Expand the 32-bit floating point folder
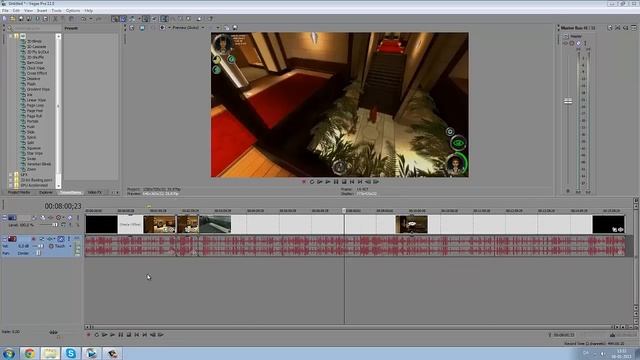This screenshot has height=360, width=640. 11,180
